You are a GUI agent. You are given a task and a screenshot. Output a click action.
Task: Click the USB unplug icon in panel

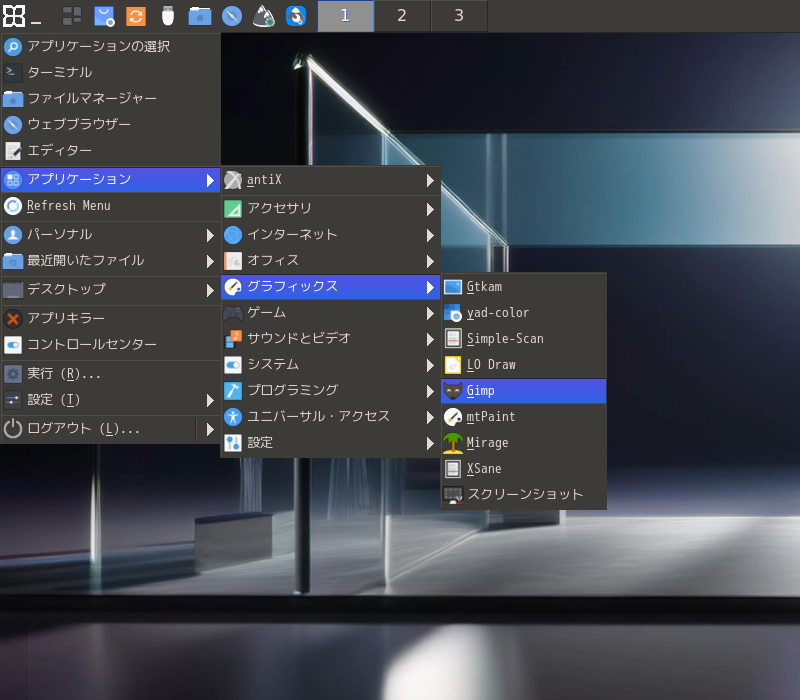[x=168, y=16]
